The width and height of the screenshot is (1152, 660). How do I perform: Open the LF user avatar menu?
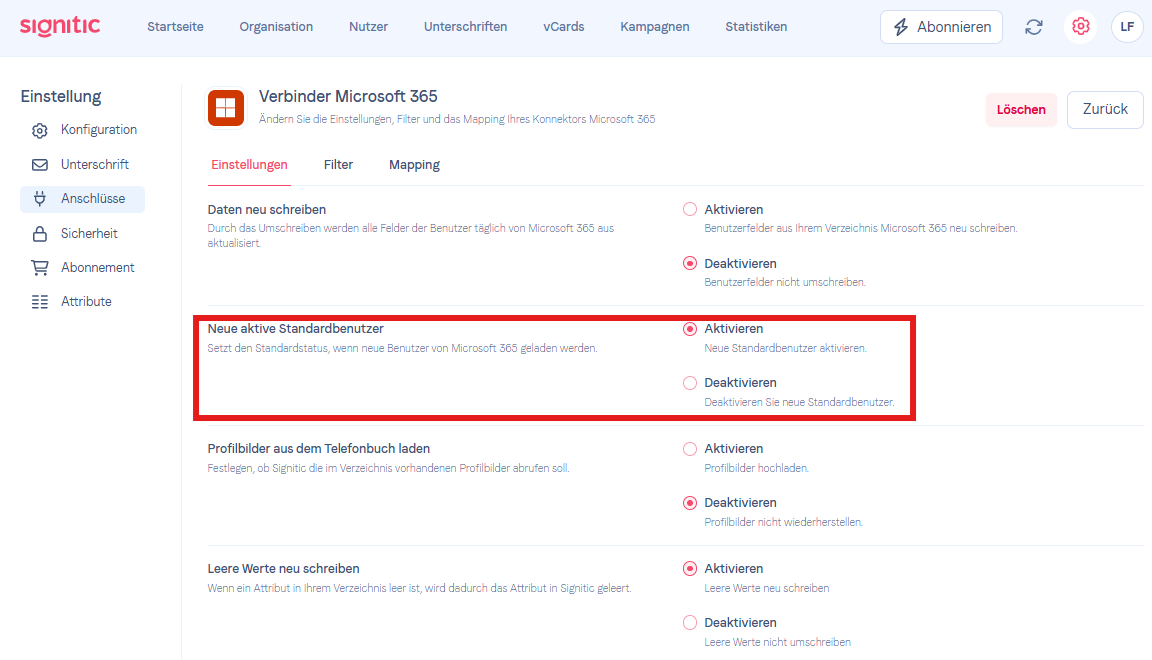[1127, 26]
